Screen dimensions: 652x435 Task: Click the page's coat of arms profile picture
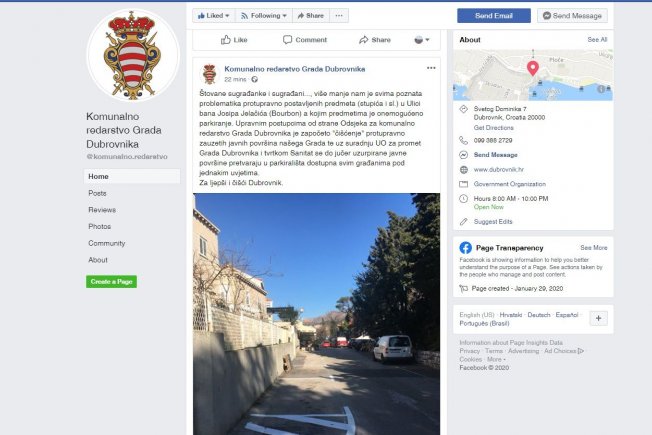(133, 55)
